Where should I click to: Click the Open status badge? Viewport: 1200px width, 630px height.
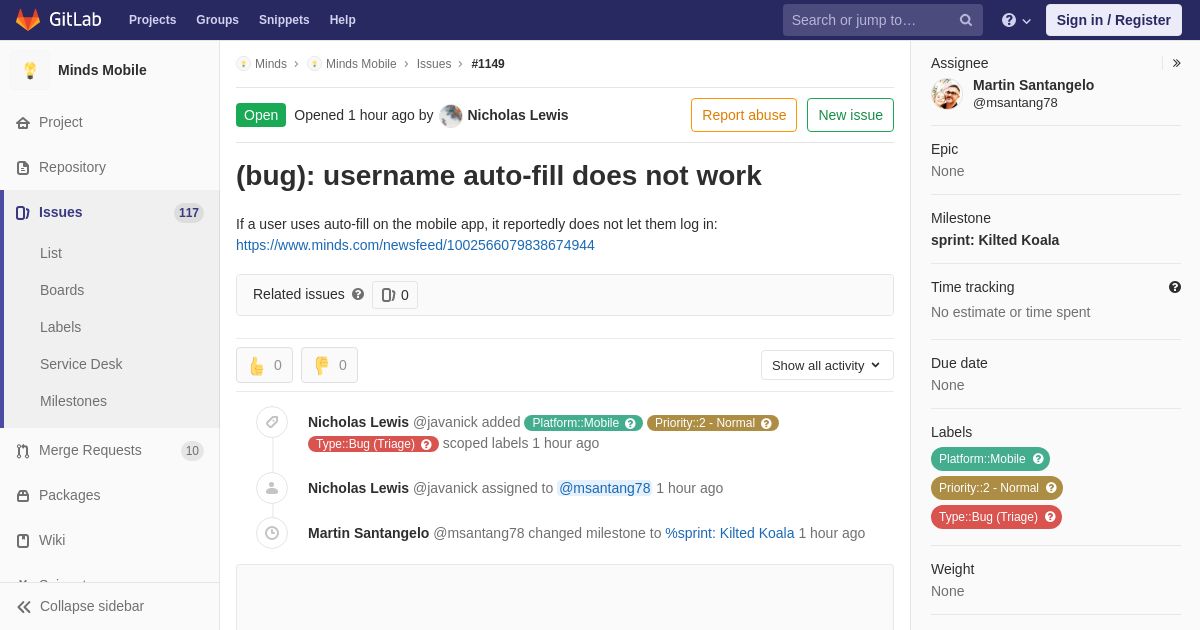[x=261, y=115]
